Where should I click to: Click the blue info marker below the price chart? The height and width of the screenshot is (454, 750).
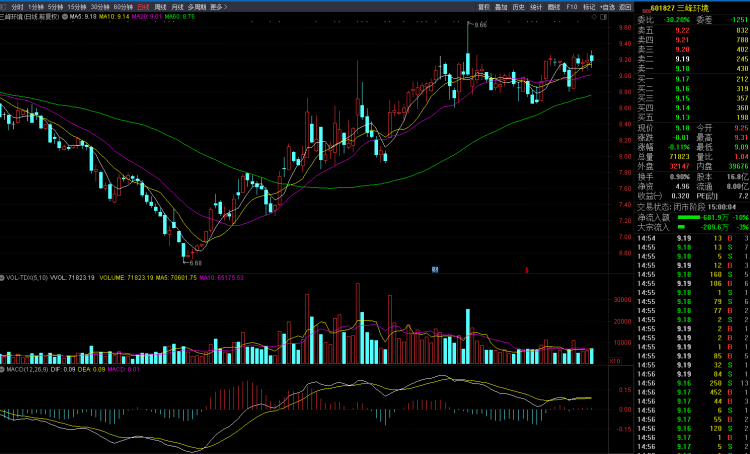(x=435, y=268)
